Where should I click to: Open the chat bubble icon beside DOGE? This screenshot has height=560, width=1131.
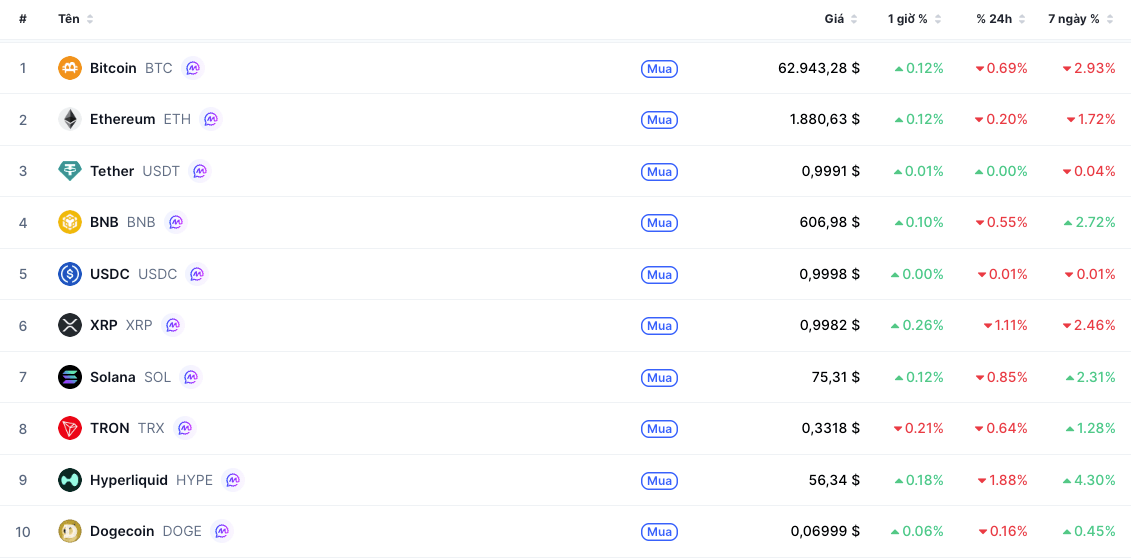pos(222,531)
